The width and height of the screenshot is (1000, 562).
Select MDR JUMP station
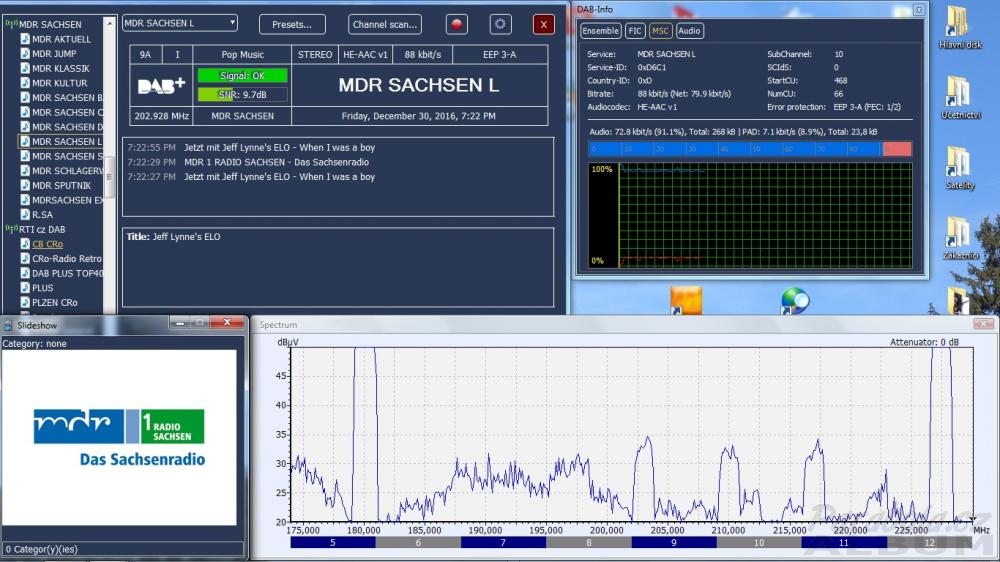[54, 54]
